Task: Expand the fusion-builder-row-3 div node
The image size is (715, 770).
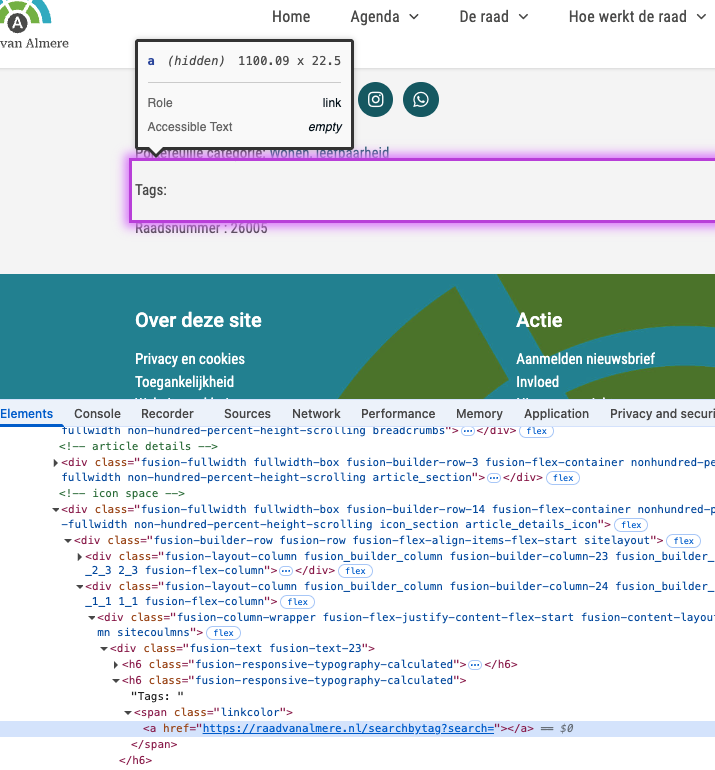Action: [x=55, y=463]
